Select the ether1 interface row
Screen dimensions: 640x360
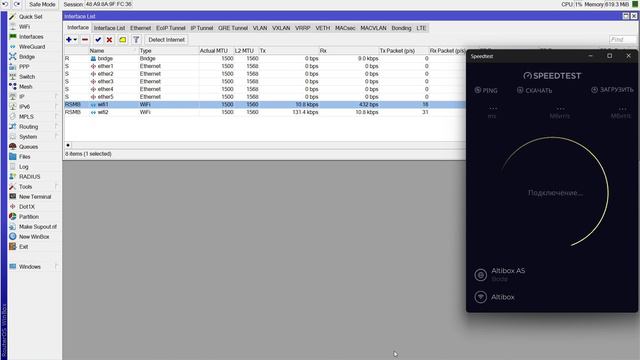264,66
